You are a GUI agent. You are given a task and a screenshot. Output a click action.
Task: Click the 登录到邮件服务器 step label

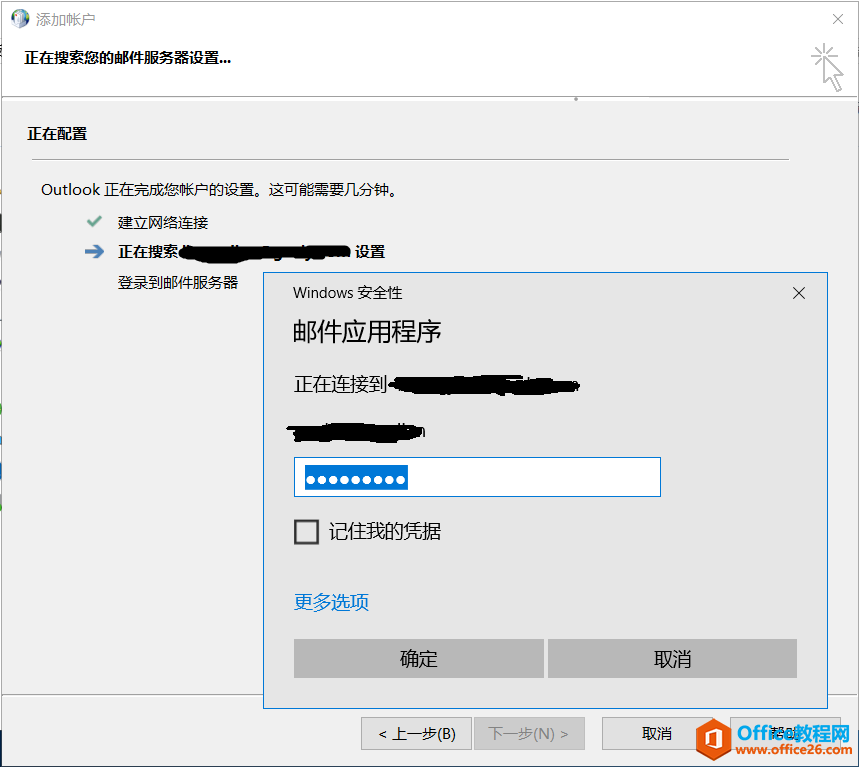tap(176, 281)
